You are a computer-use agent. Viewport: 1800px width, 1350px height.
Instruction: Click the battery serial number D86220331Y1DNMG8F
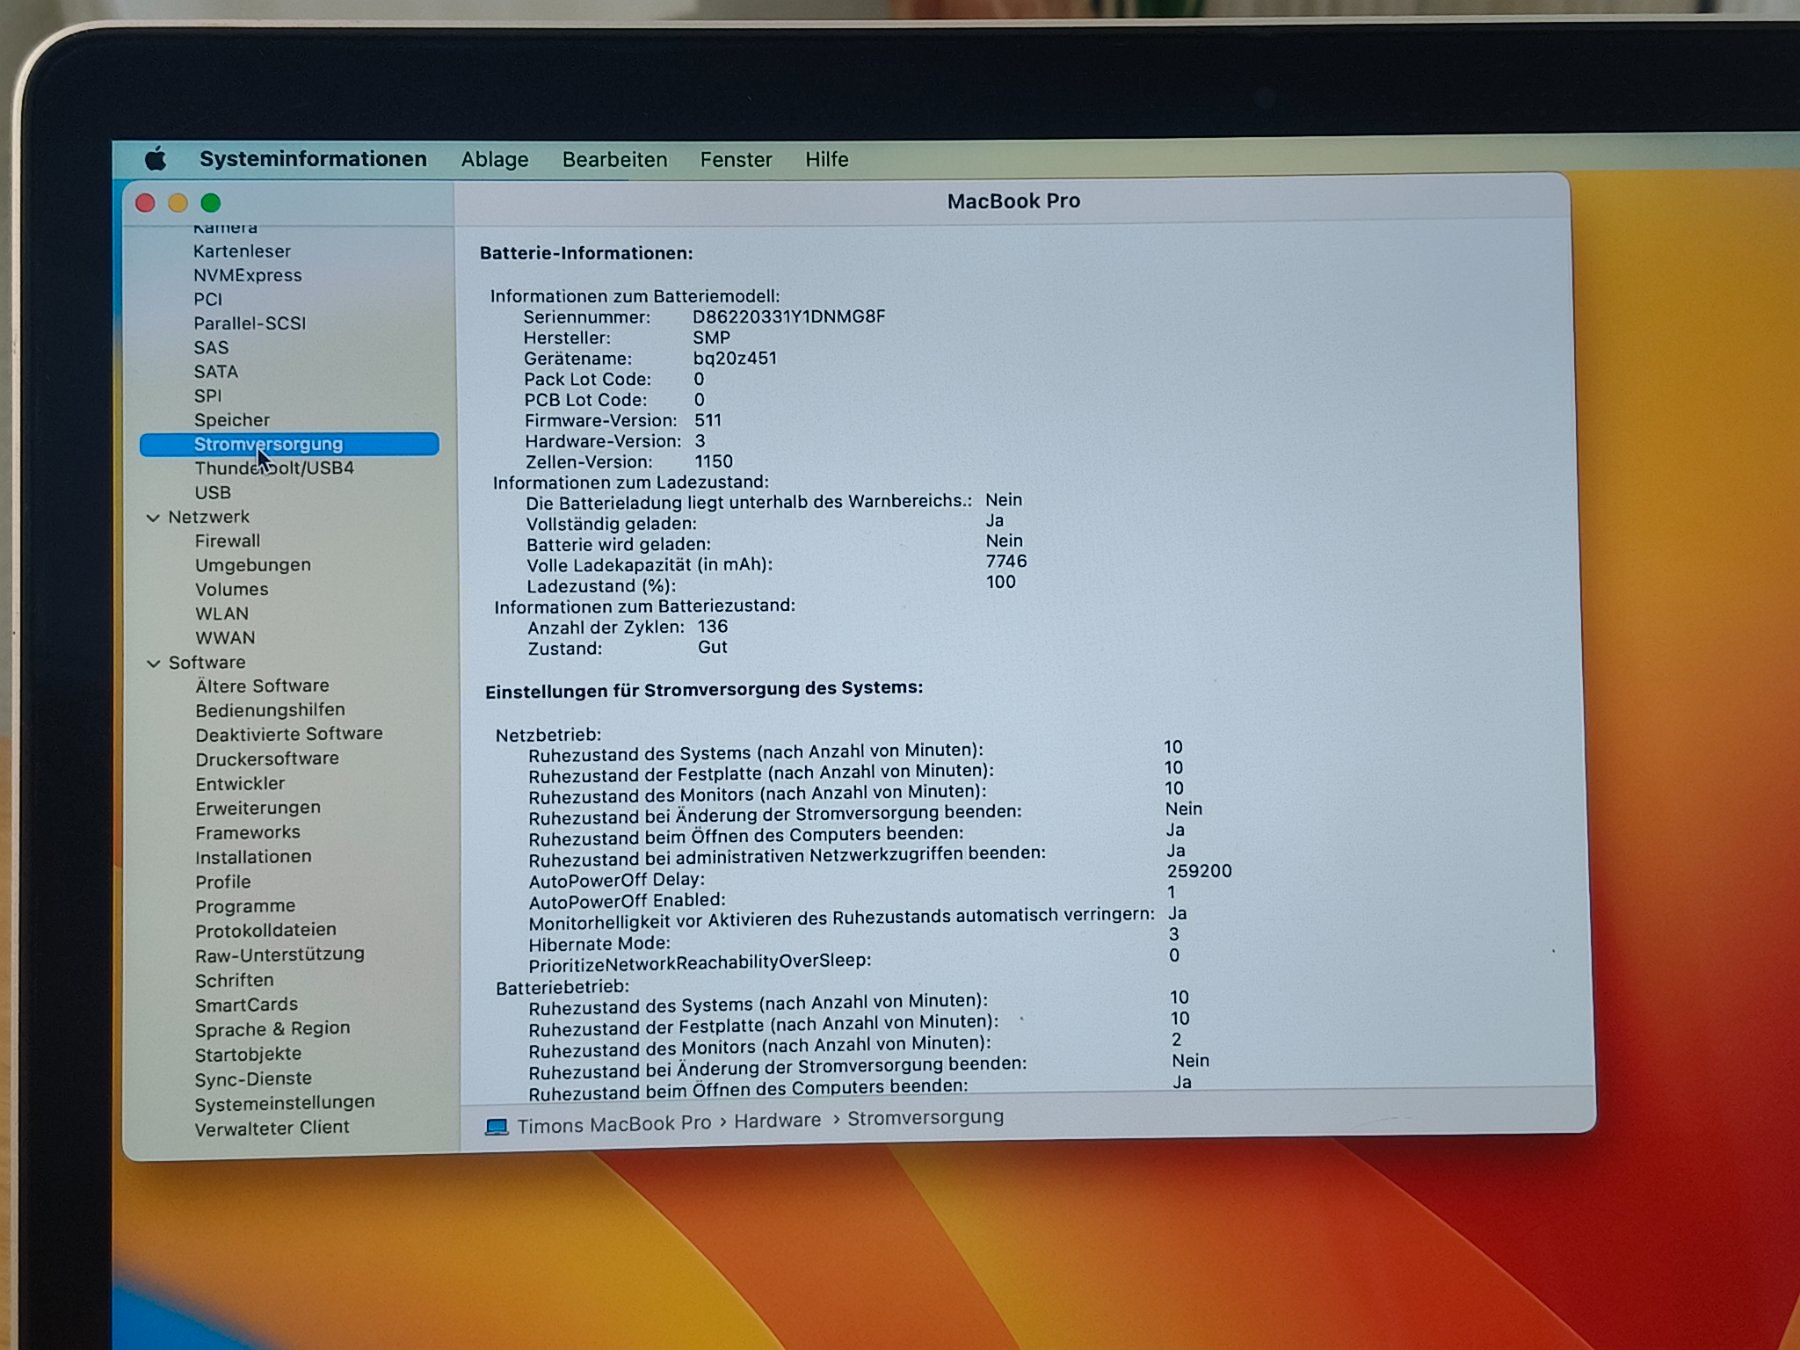pos(789,317)
